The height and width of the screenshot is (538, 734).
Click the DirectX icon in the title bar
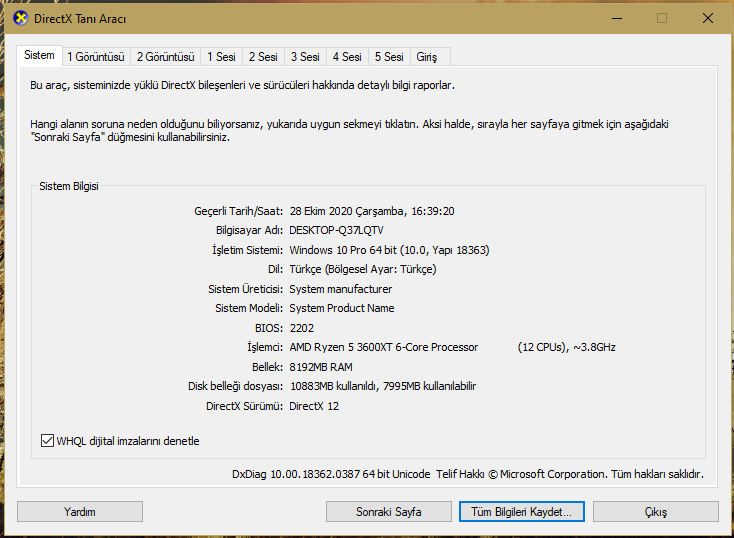point(20,18)
